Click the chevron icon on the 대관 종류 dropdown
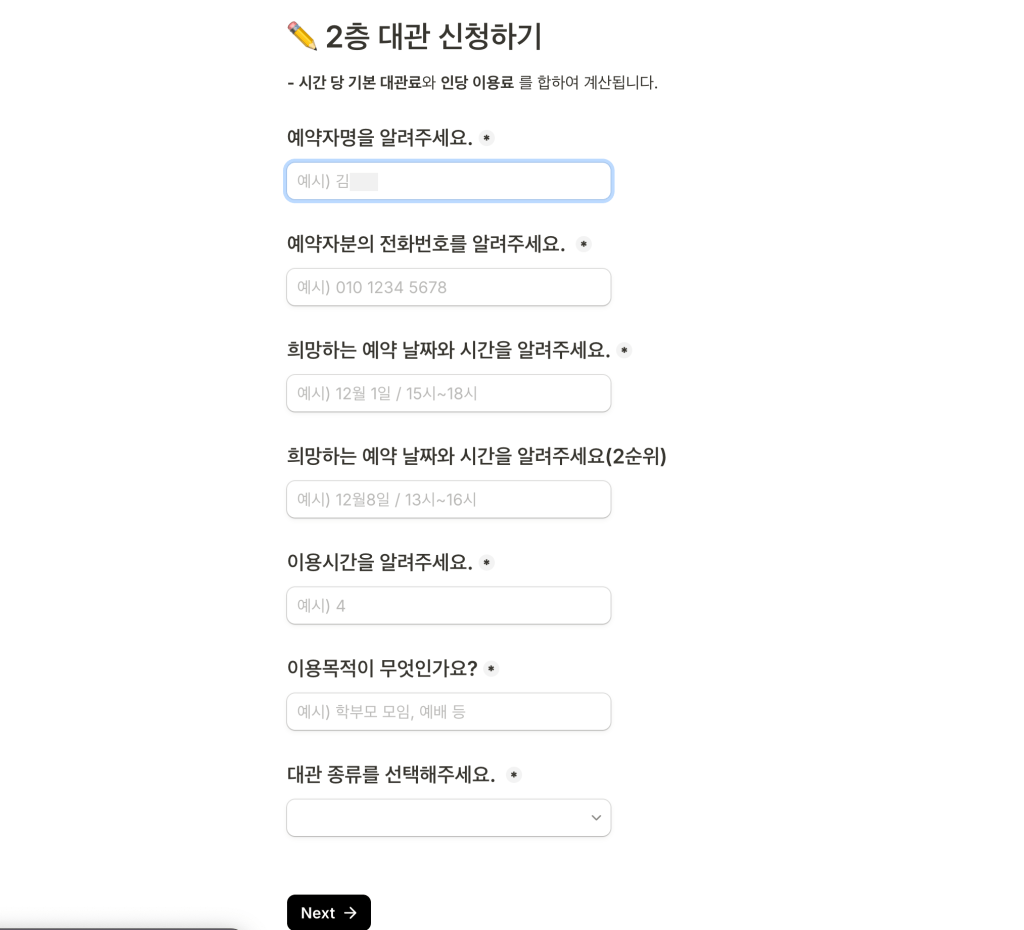Viewport: 1024px width, 930px height. point(596,818)
